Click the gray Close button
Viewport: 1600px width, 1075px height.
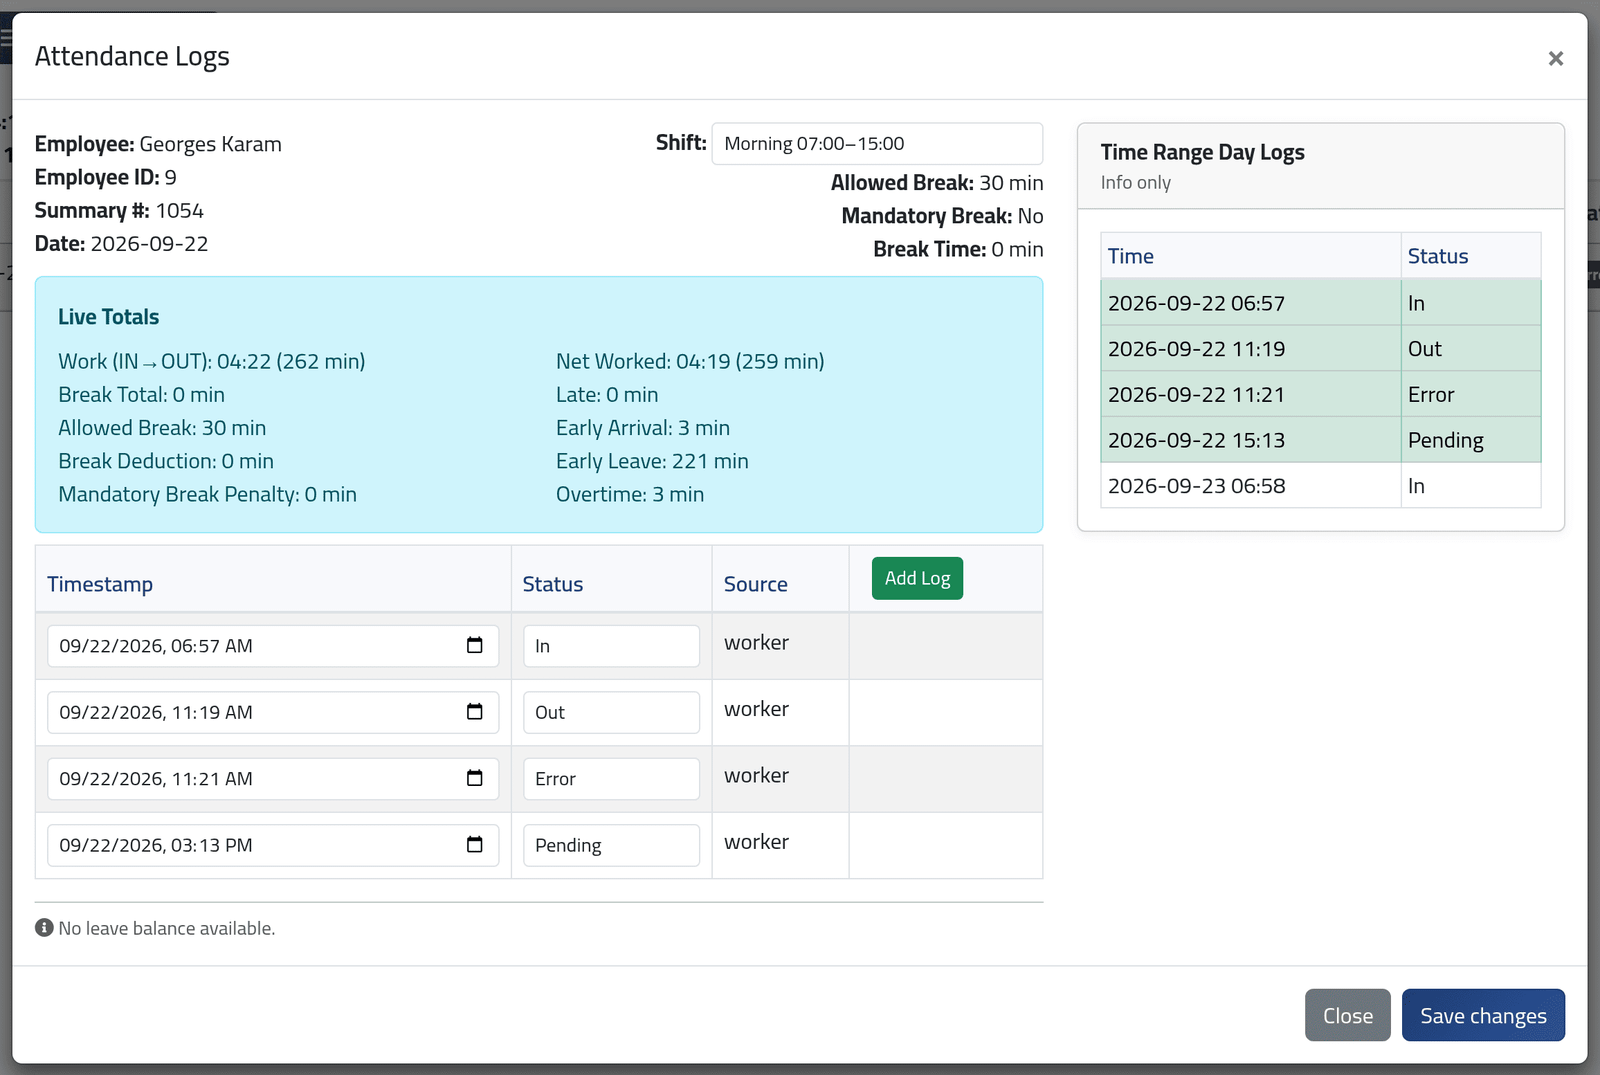(x=1347, y=1015)
